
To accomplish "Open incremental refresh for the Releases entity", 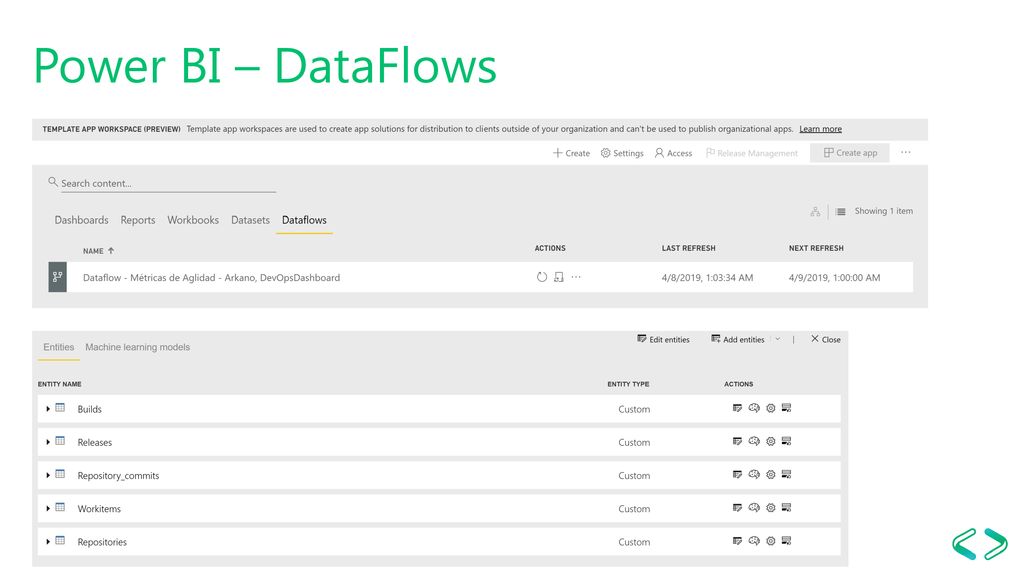I will (x=787, y=441).
